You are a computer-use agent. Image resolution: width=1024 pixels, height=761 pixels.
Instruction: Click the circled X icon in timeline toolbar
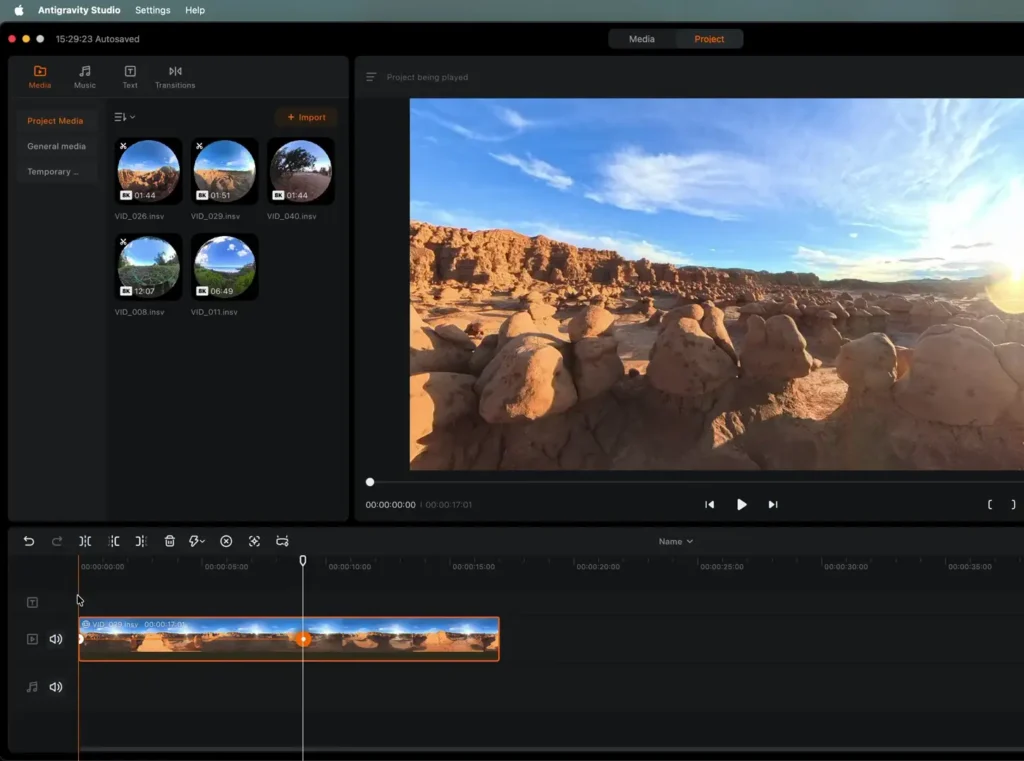pyautogui.click(x=226, y=541)
